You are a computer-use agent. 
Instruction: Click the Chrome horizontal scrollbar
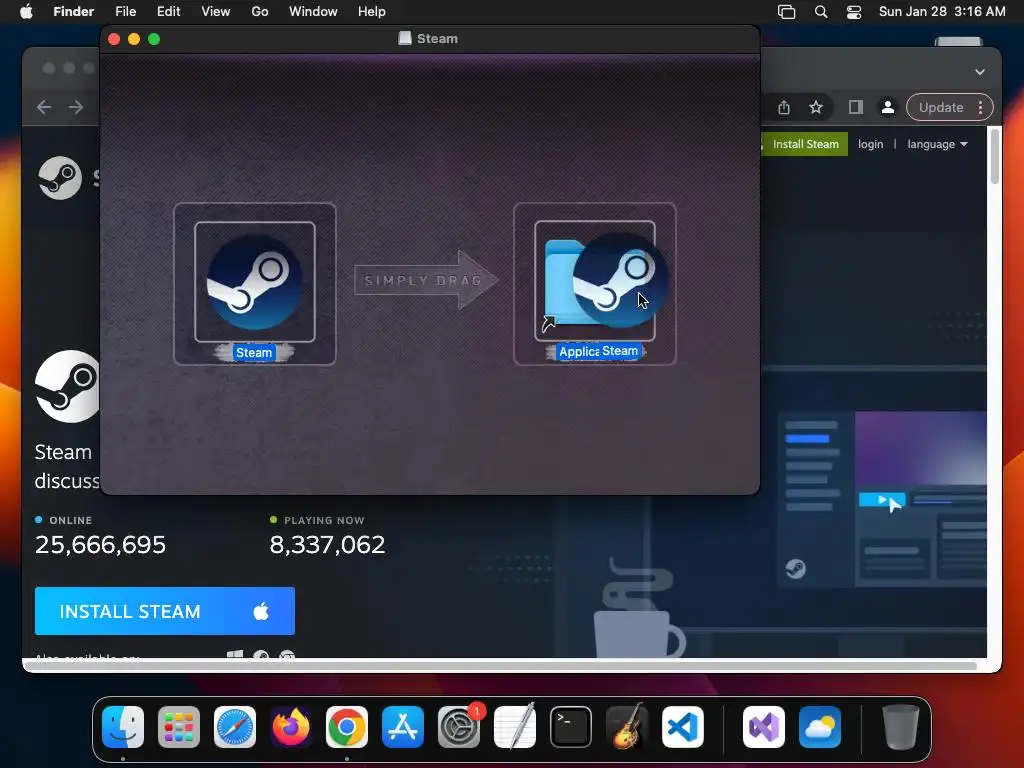tap(500, 665)
